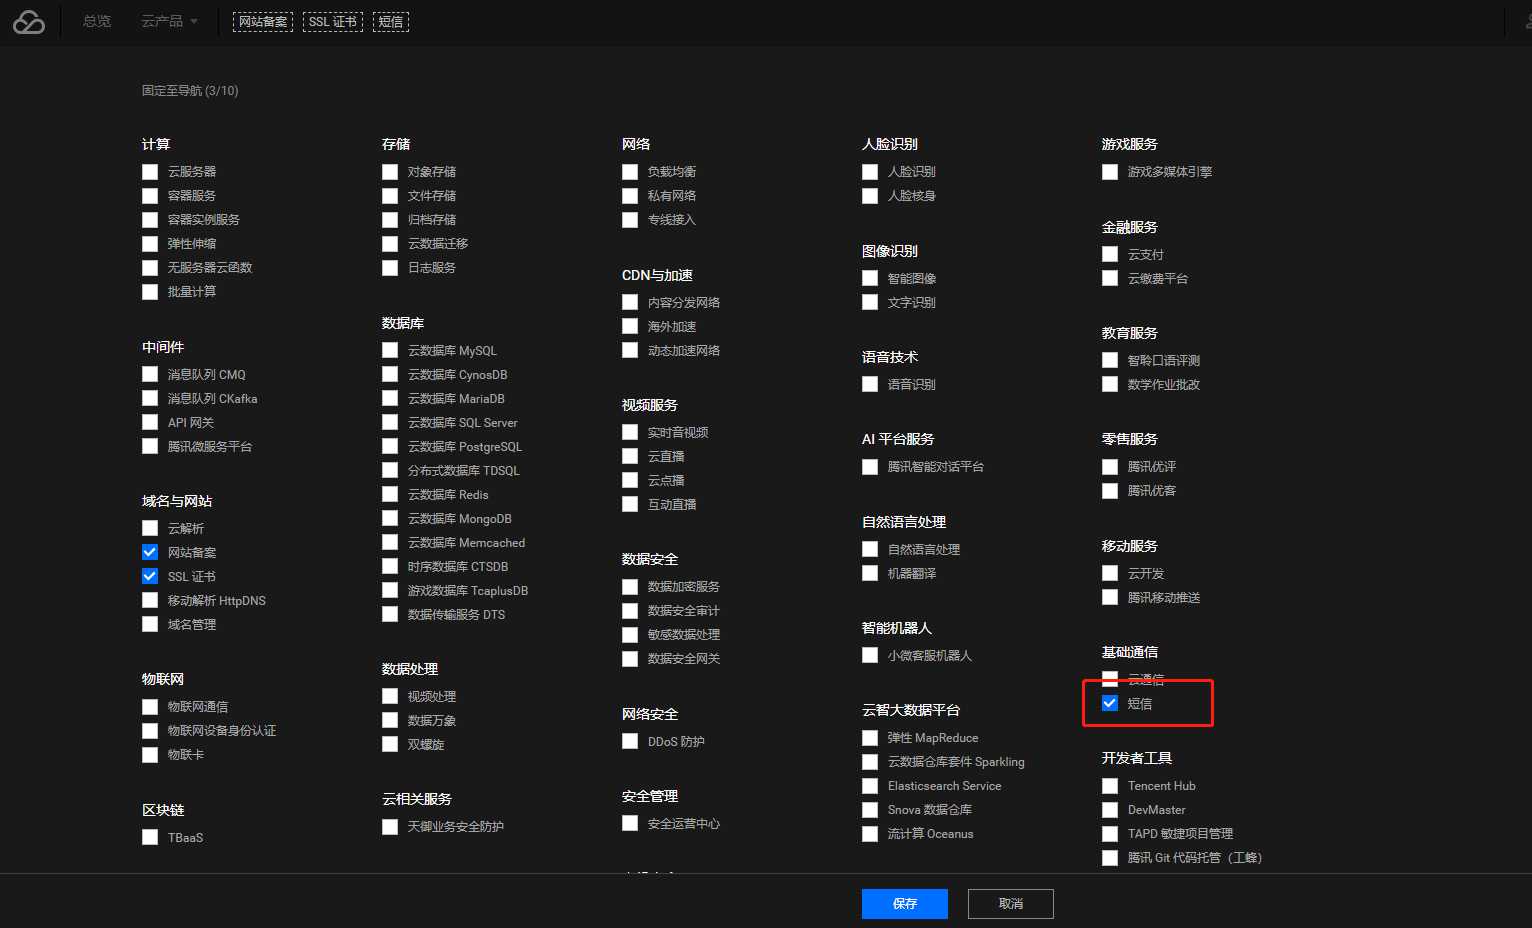Enable the 弹性伸缩 checkbox
The height and width of the screenshot is (928, 1532).
click(x=150, y=244)
